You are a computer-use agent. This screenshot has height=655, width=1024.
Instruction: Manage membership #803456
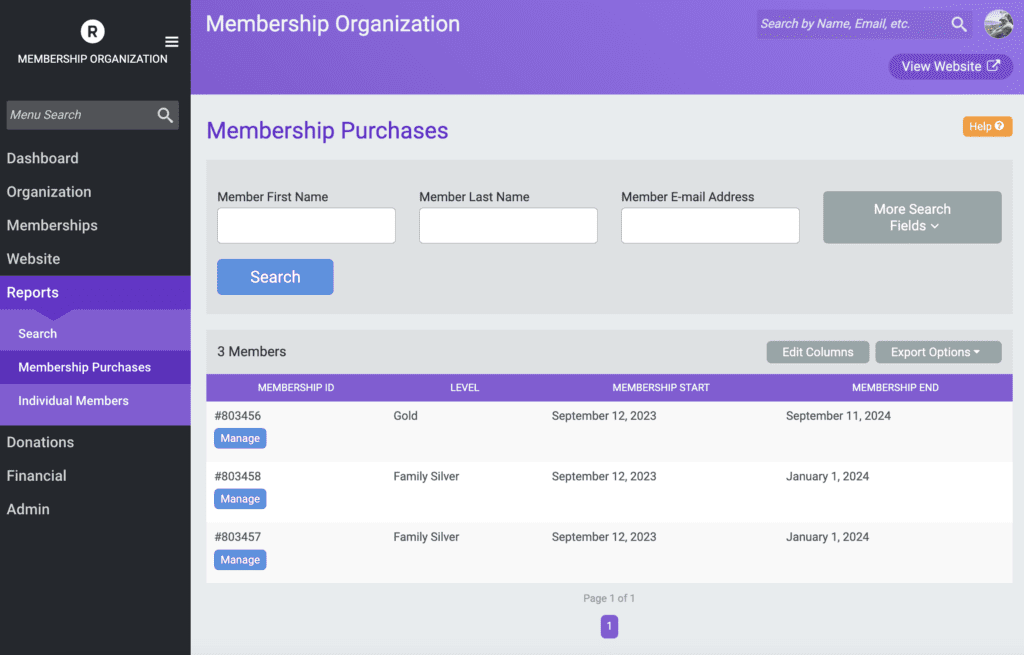click(240, 438)
